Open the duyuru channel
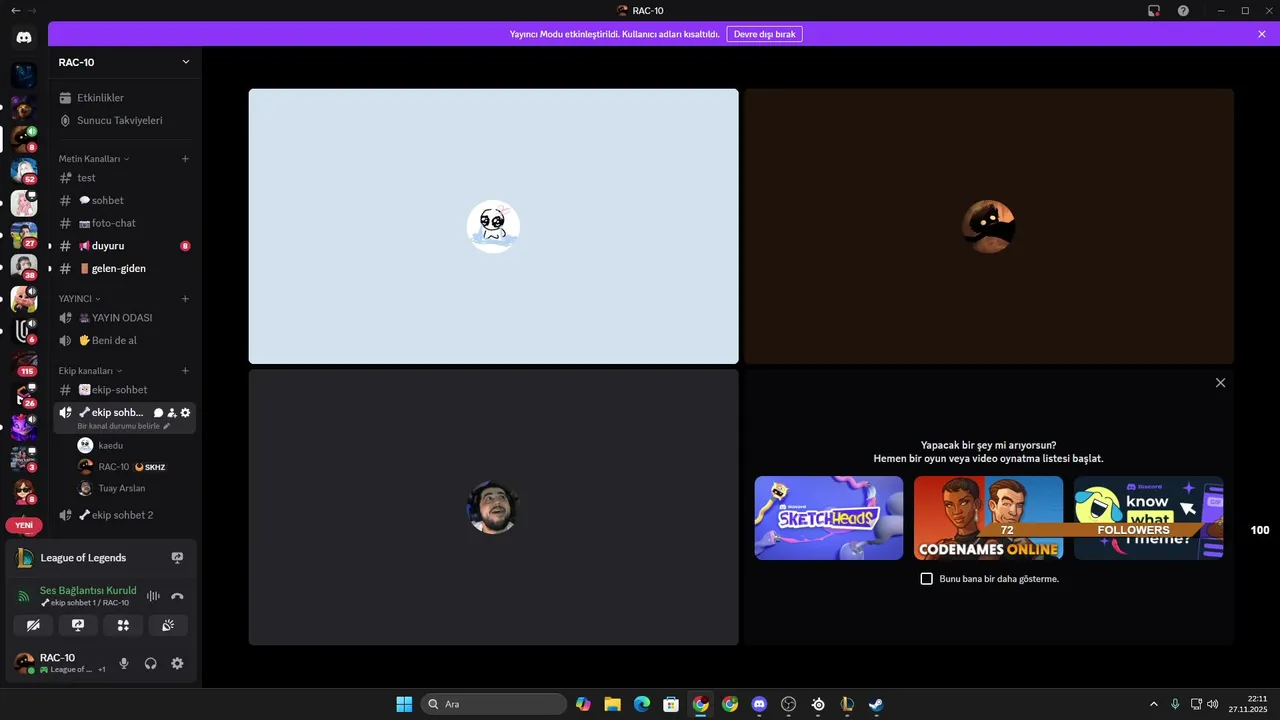The width and height of the screenshot is (1280, 720). [x=125, y=246]
